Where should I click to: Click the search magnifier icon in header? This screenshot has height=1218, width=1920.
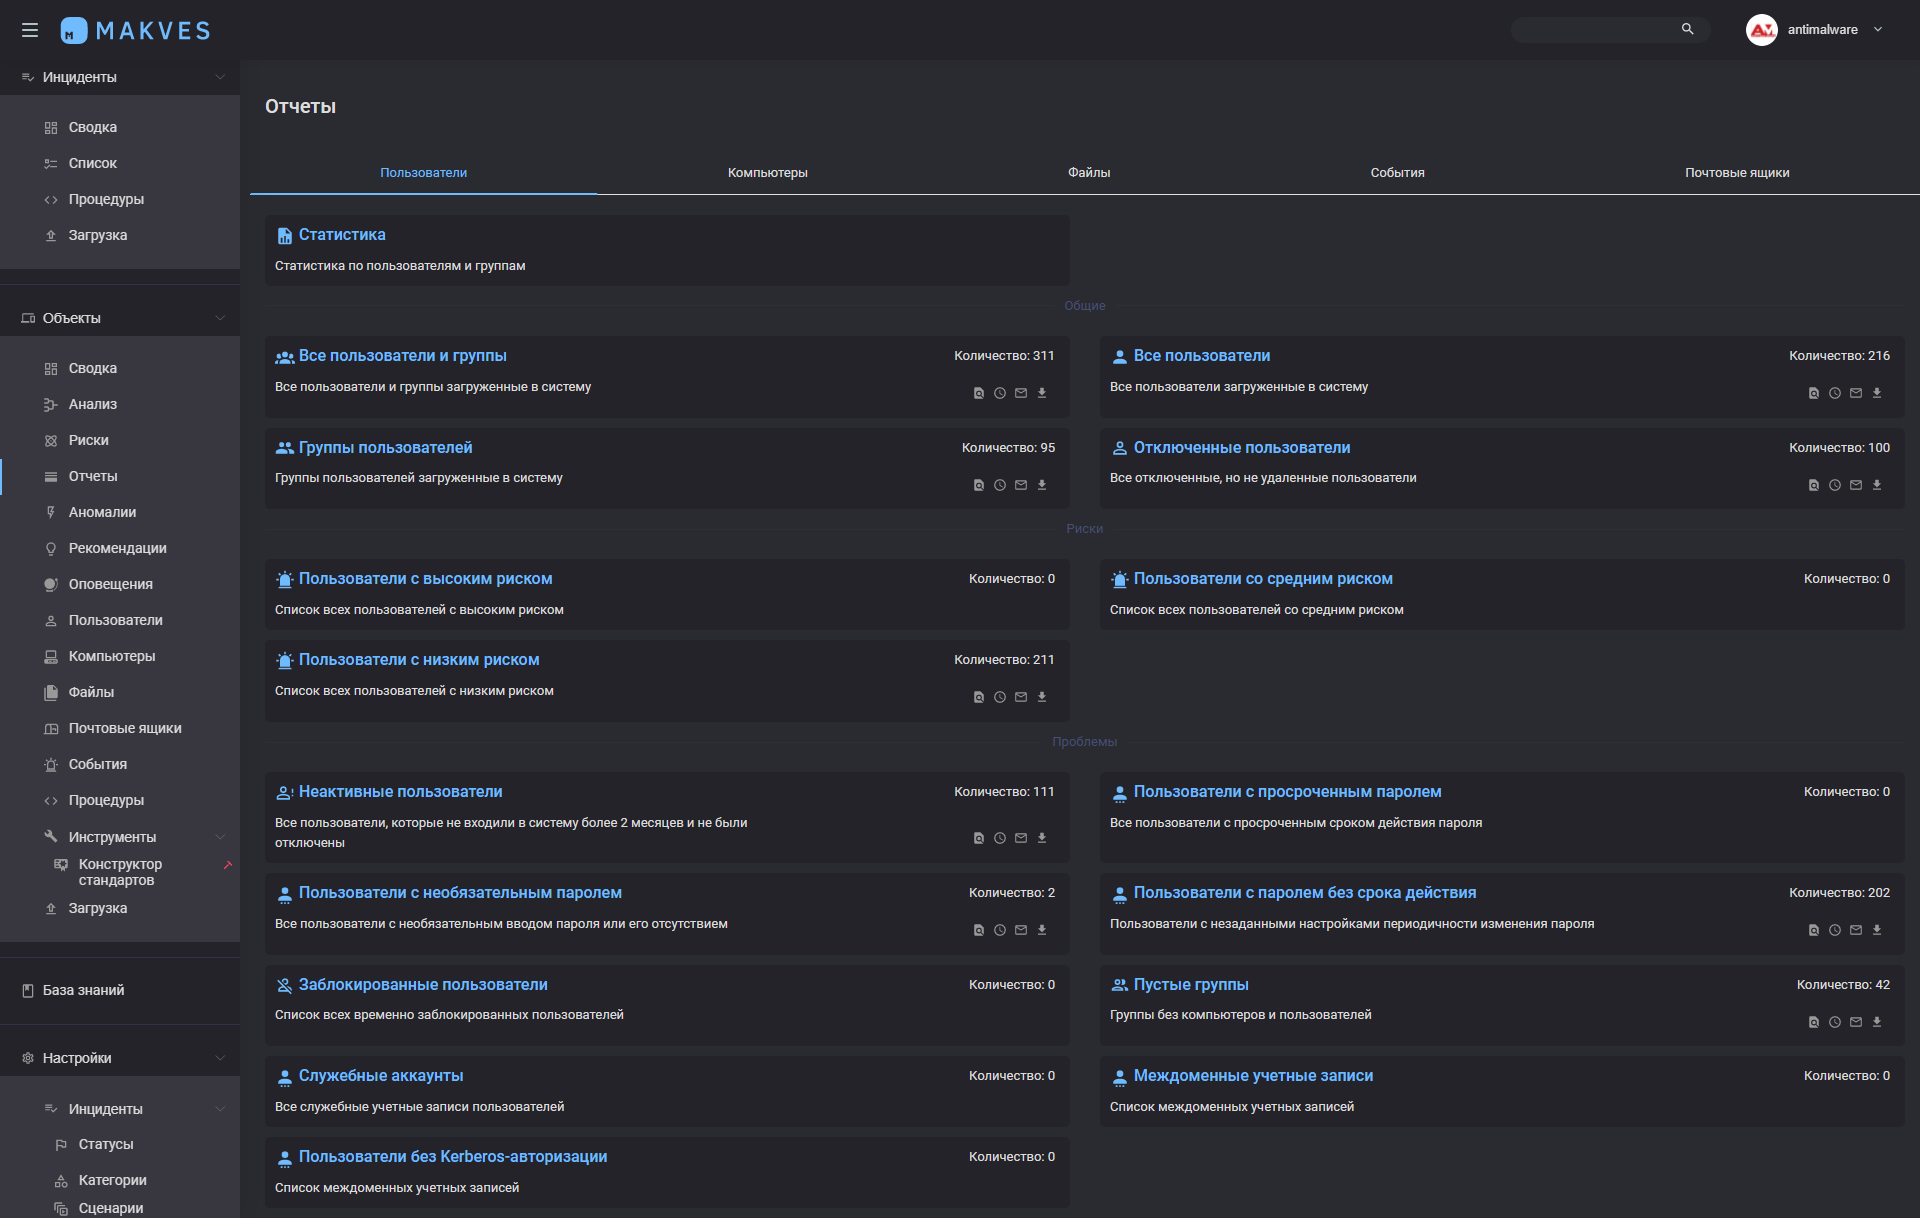[1688, 30]
